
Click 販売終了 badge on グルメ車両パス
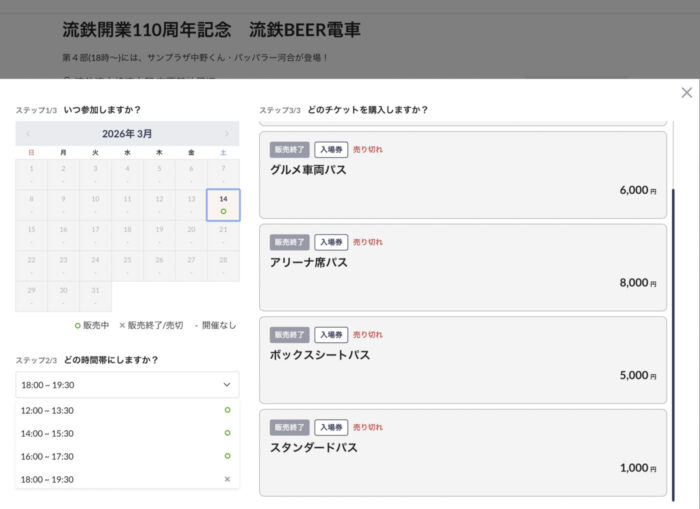289,149
